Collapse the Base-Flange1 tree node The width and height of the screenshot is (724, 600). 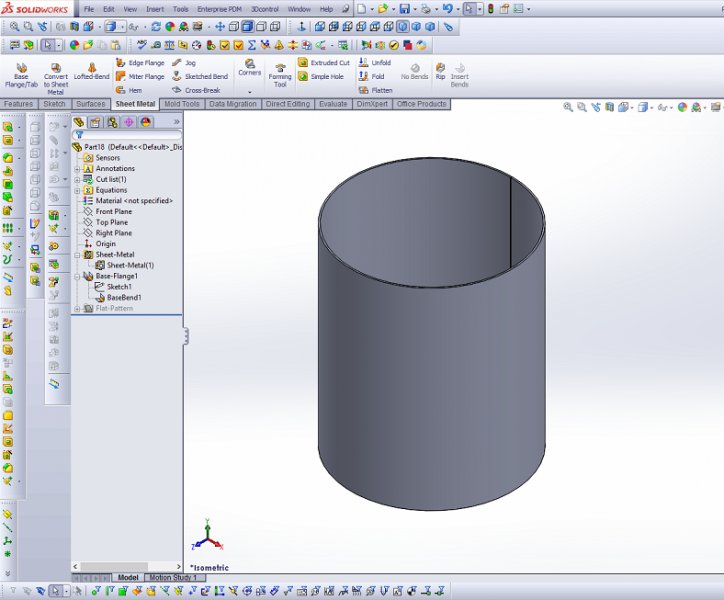point(77,276)
